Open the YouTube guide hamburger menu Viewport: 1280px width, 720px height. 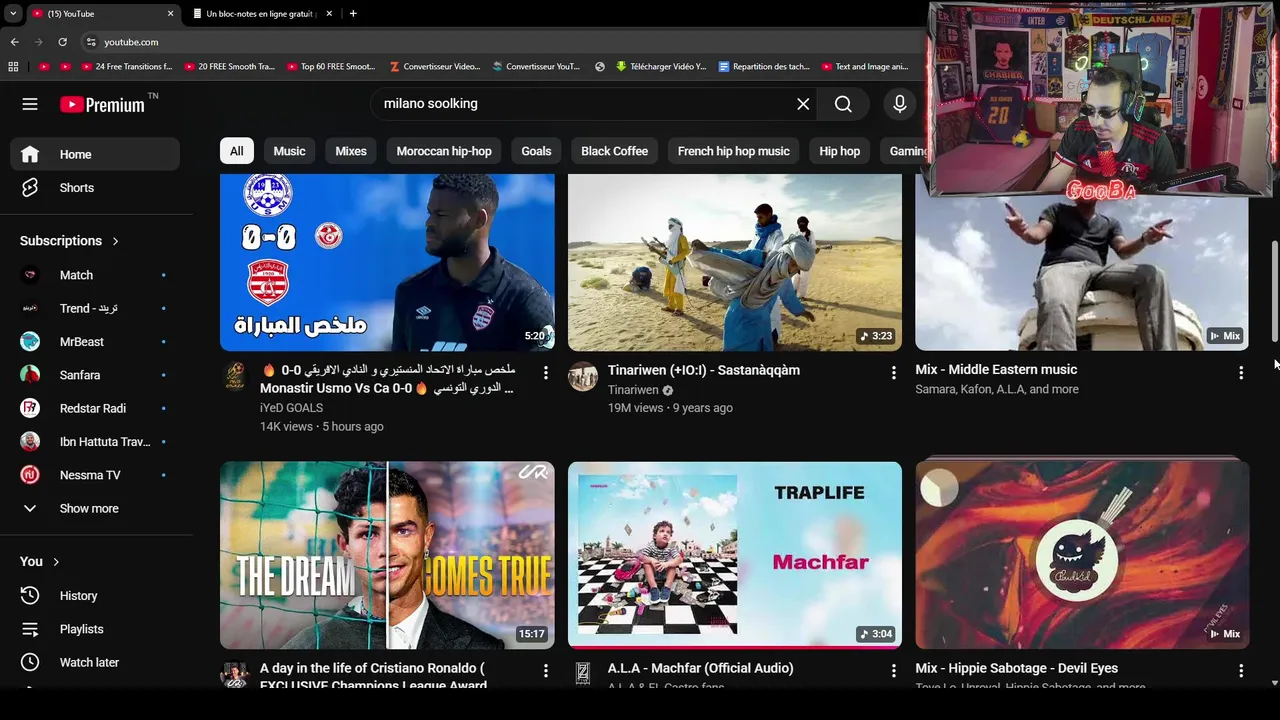(x=30, y=104)
